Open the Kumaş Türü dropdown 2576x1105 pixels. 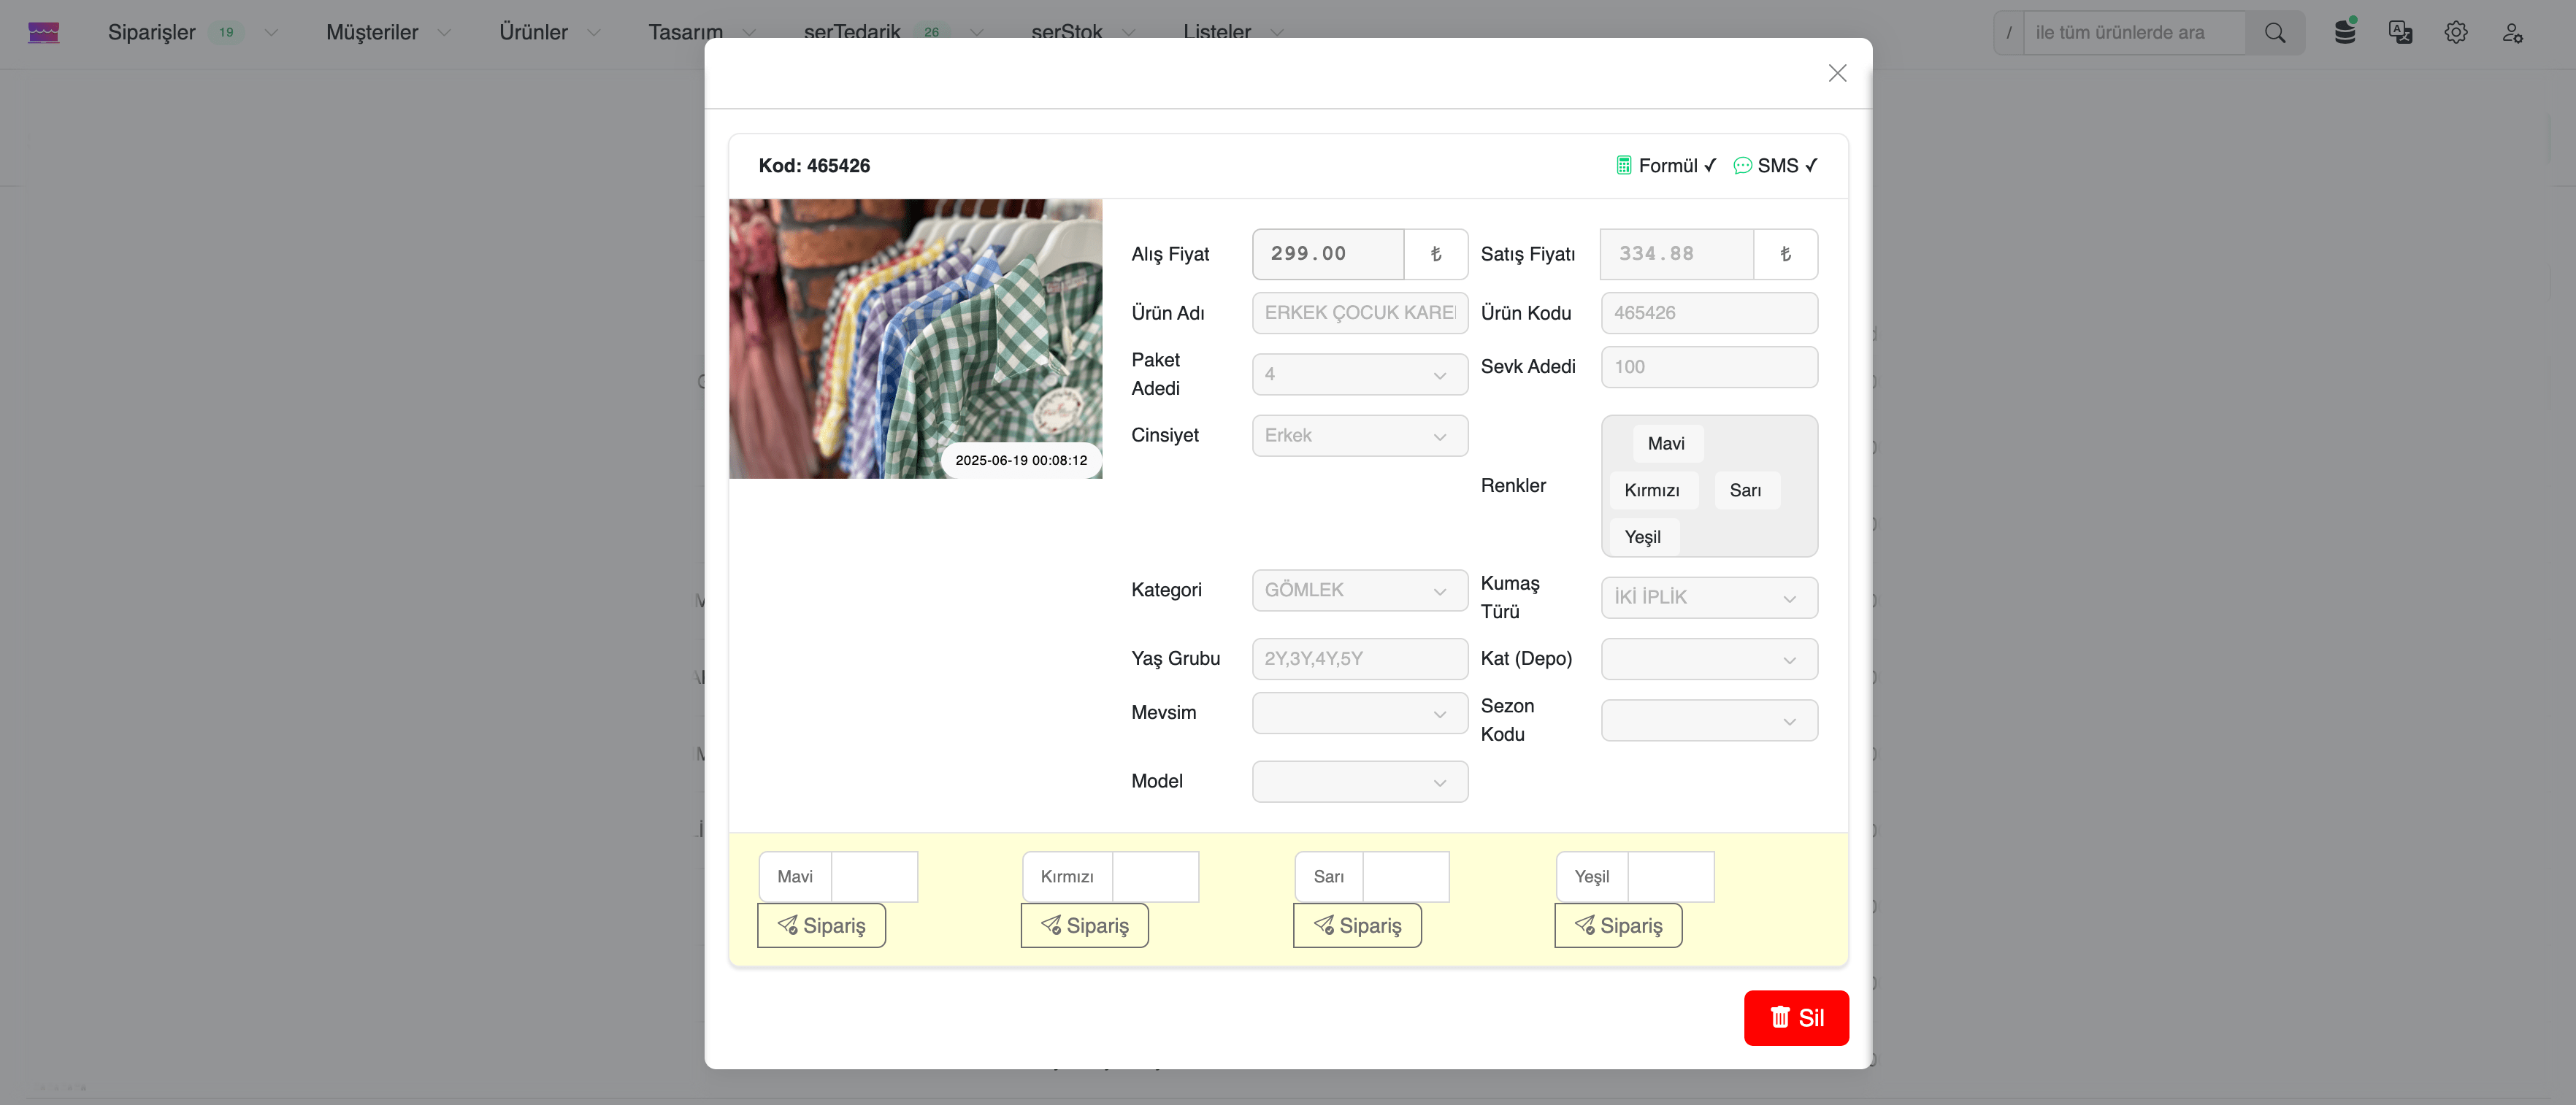pos(1708,597)
